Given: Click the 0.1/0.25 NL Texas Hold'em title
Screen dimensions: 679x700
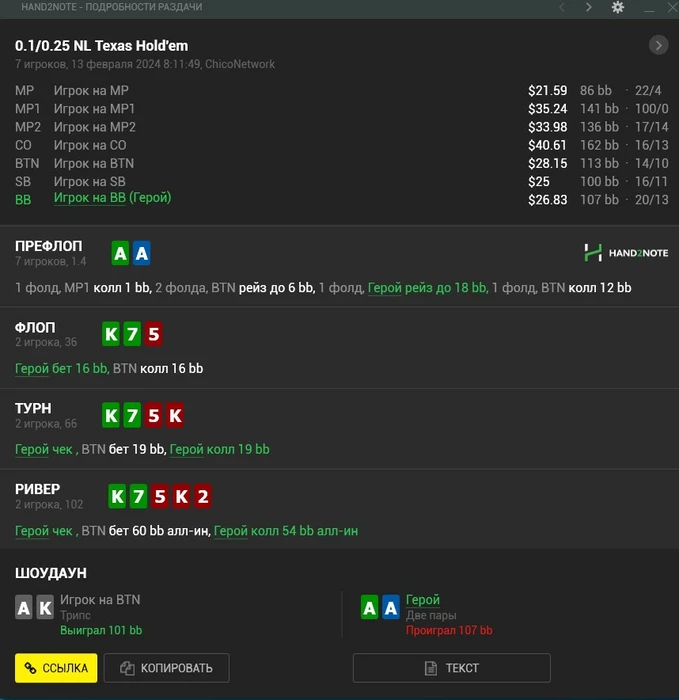Looking at the screenshot, I should pos(101,46).
